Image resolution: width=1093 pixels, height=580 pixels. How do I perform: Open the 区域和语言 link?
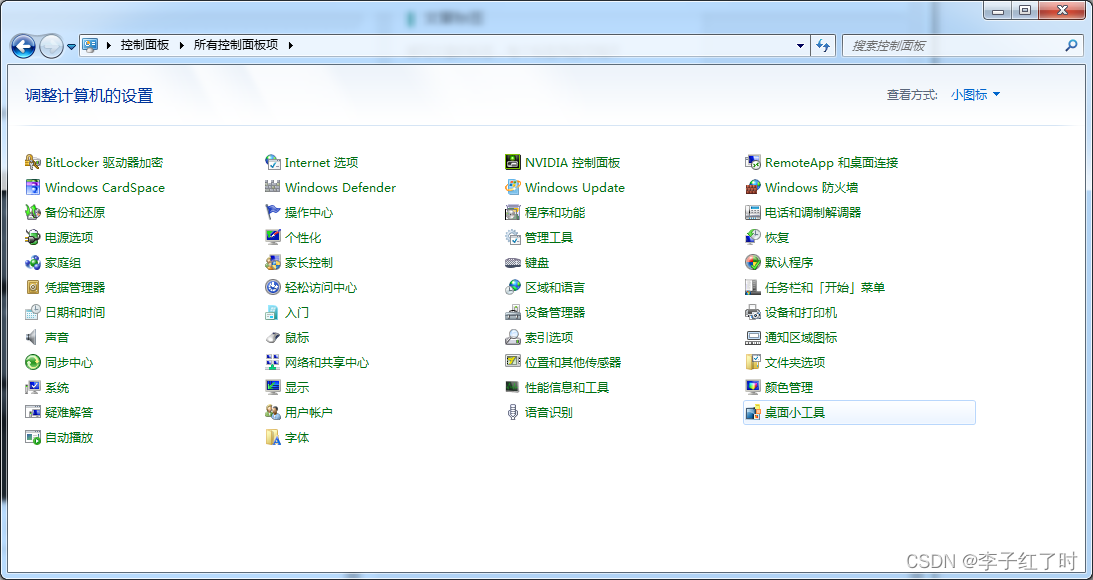555,287
